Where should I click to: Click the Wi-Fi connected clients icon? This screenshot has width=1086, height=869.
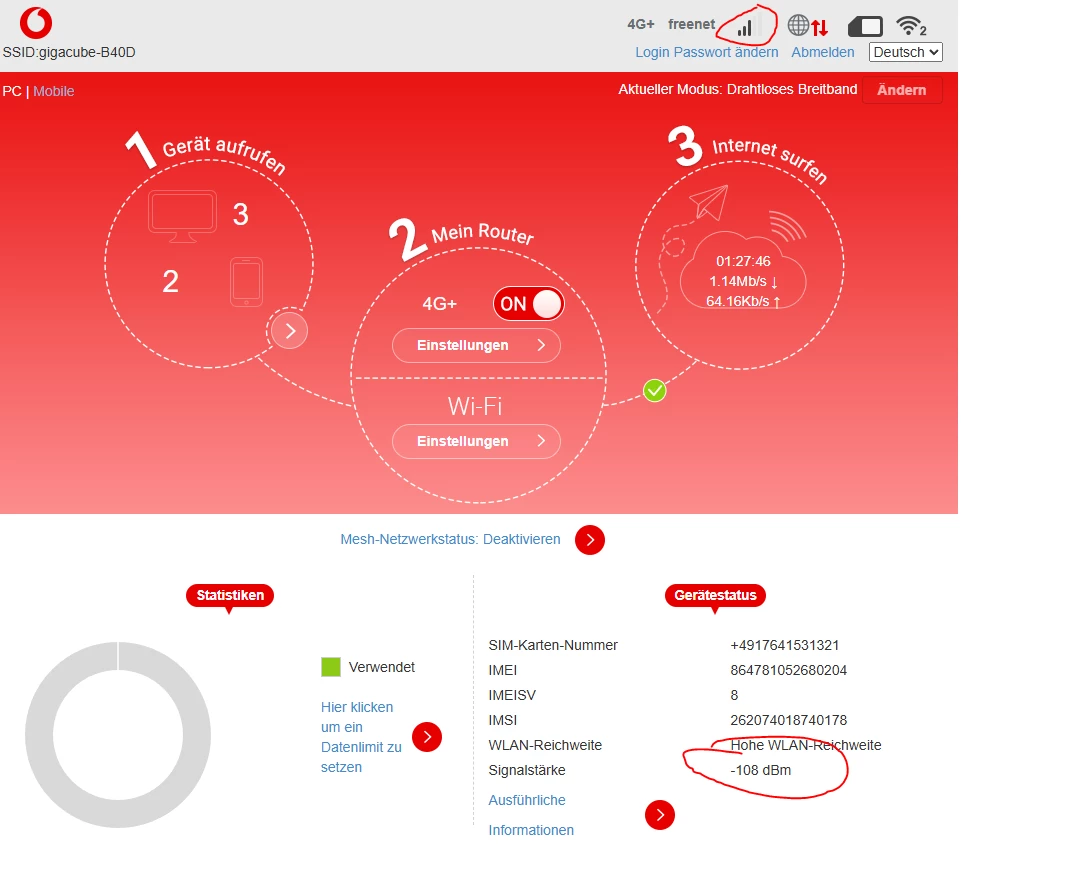pos(911,26)
